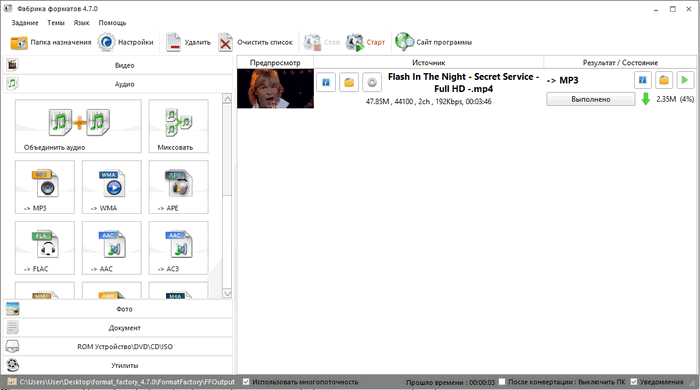The image size is (700, 390).
Task: Open the Язык menu
Action: tap(81, 23)
